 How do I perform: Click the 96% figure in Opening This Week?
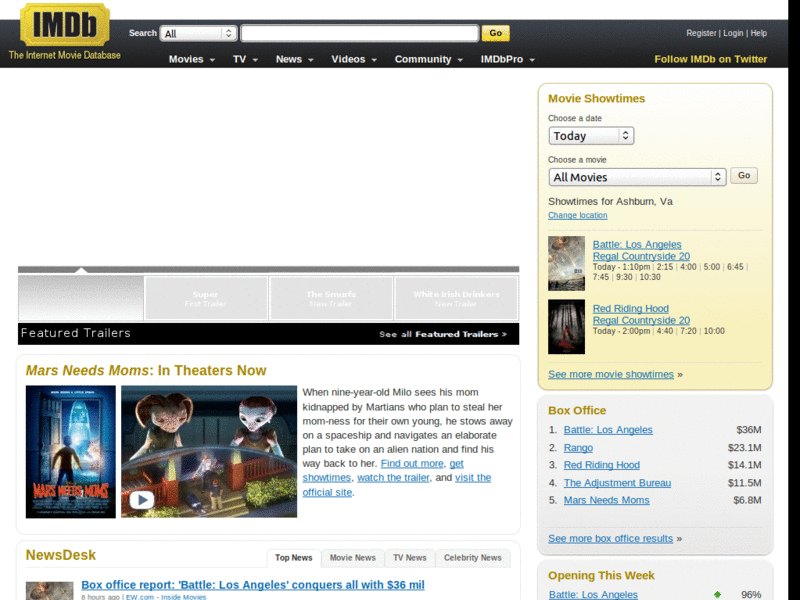(751, 594)
